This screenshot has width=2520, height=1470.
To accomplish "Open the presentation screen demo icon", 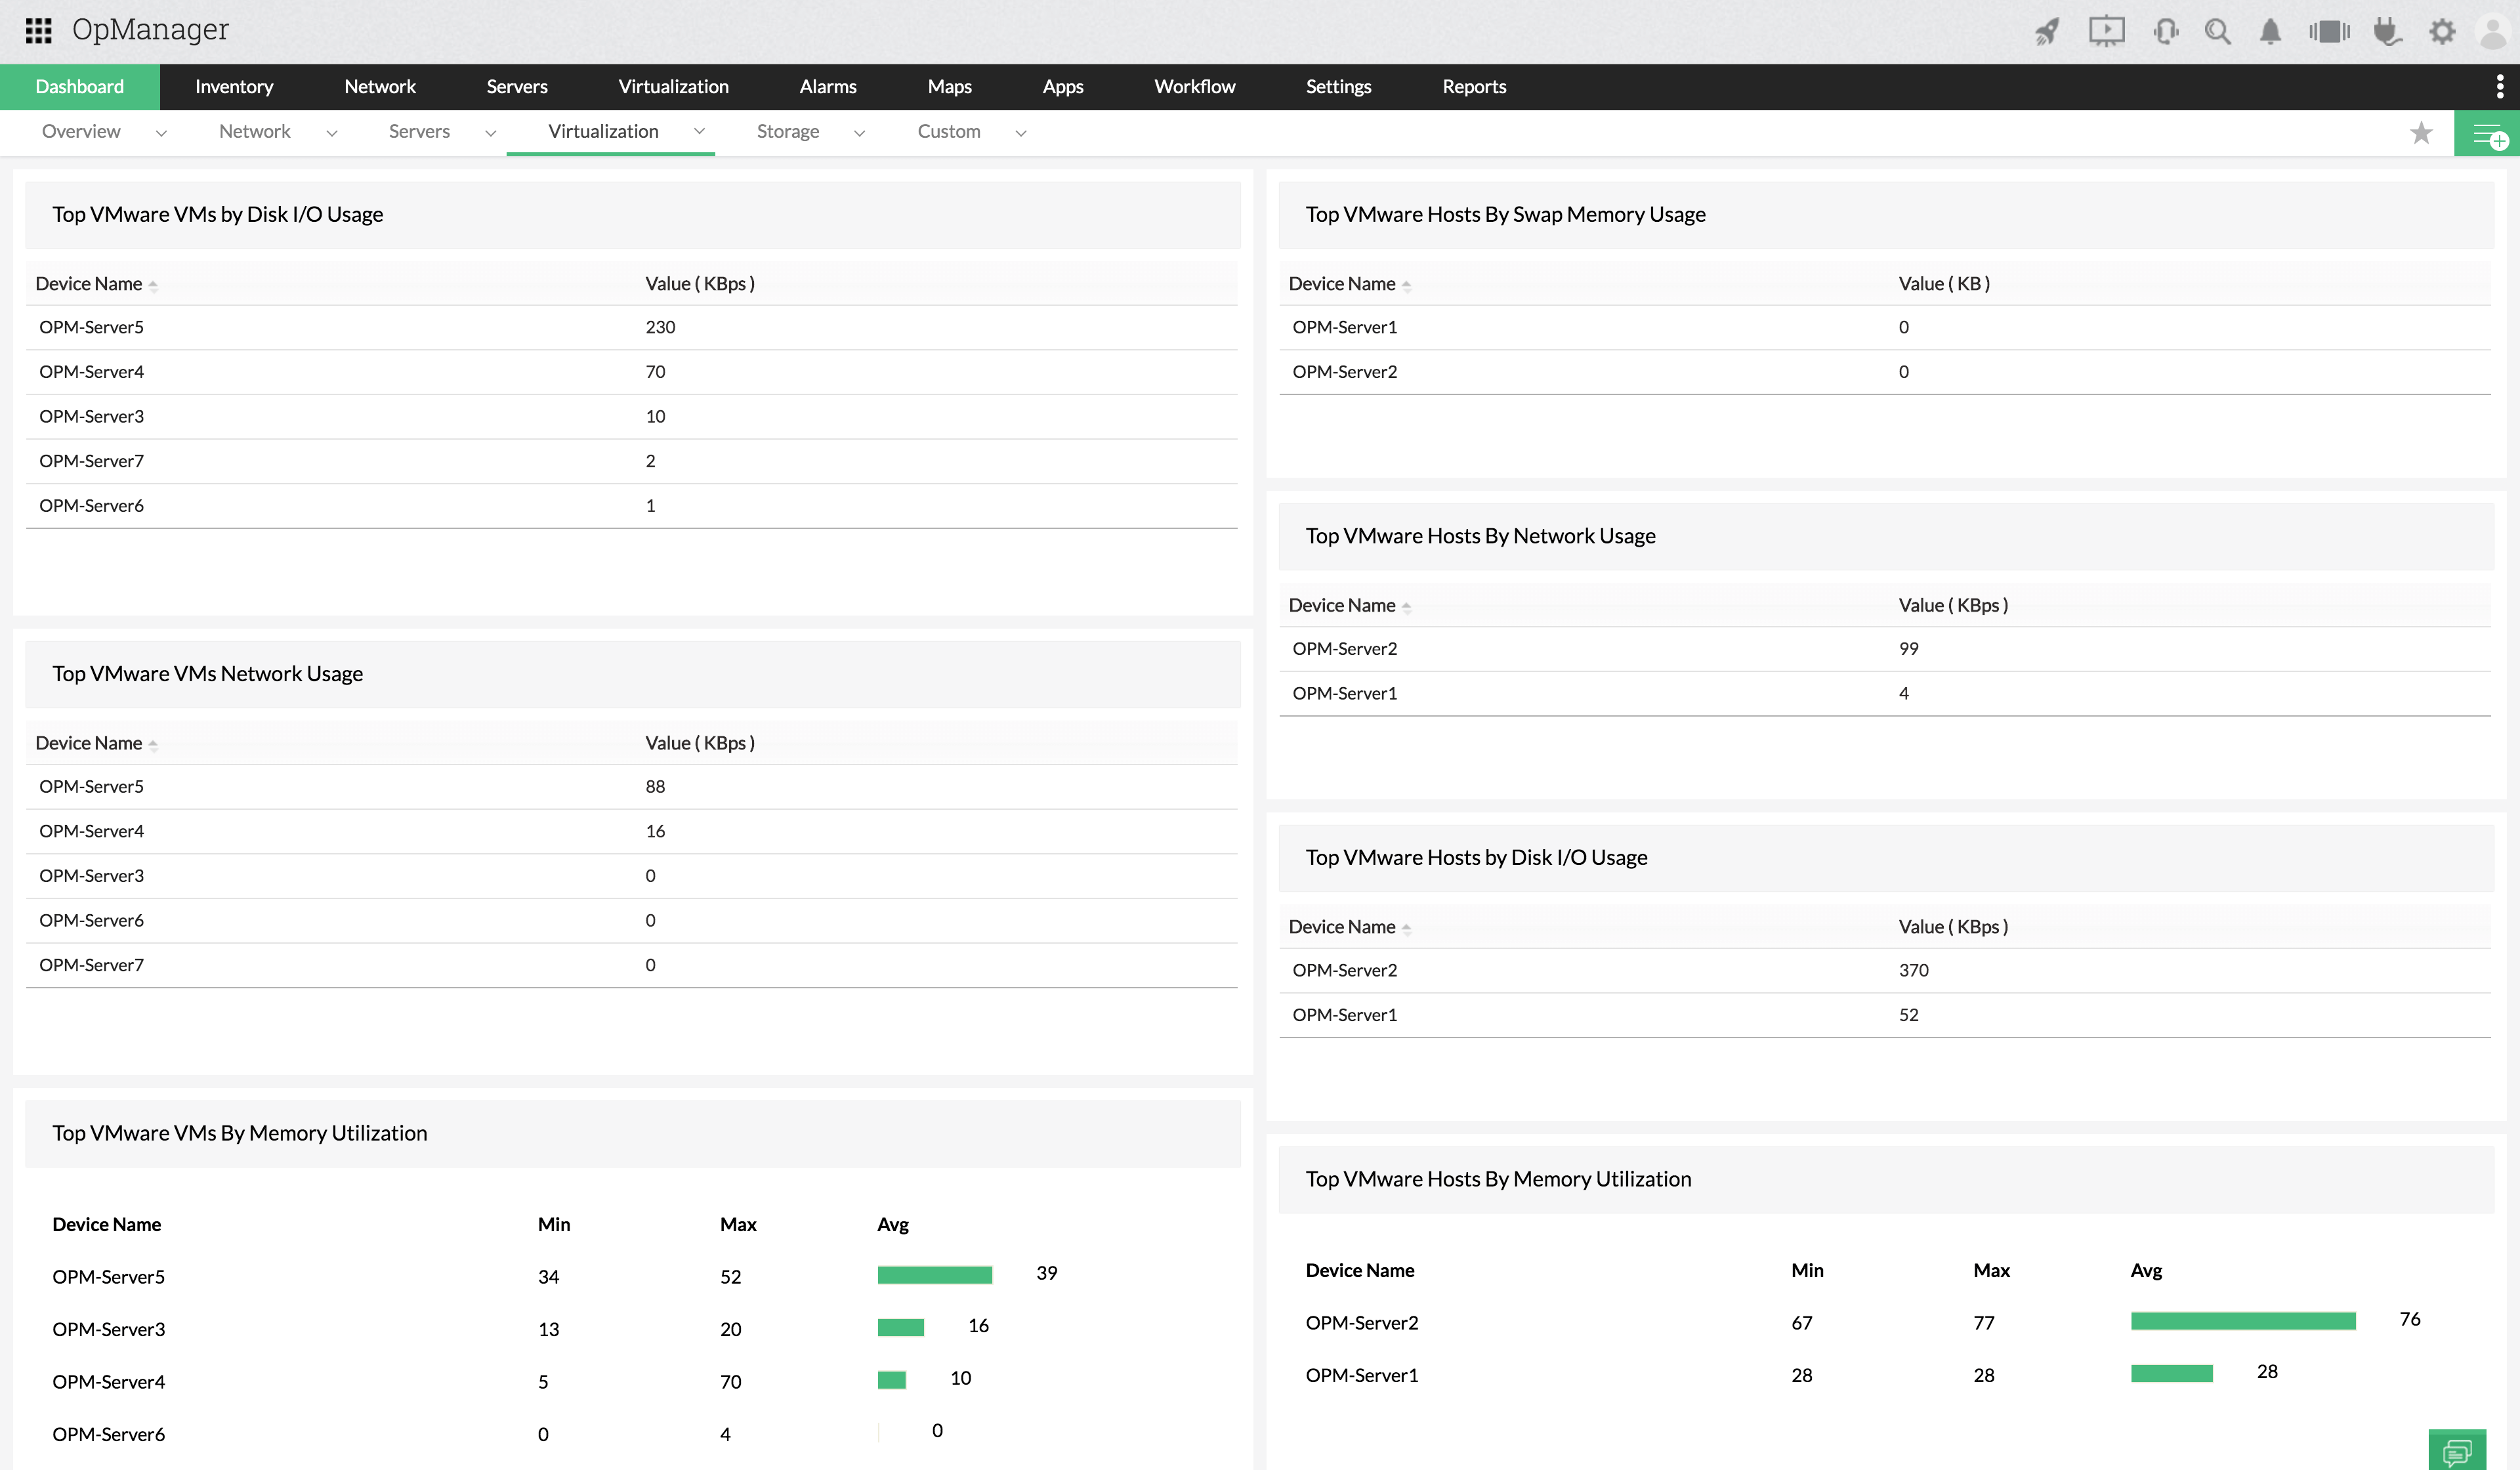I will (x=2106, y=31).
